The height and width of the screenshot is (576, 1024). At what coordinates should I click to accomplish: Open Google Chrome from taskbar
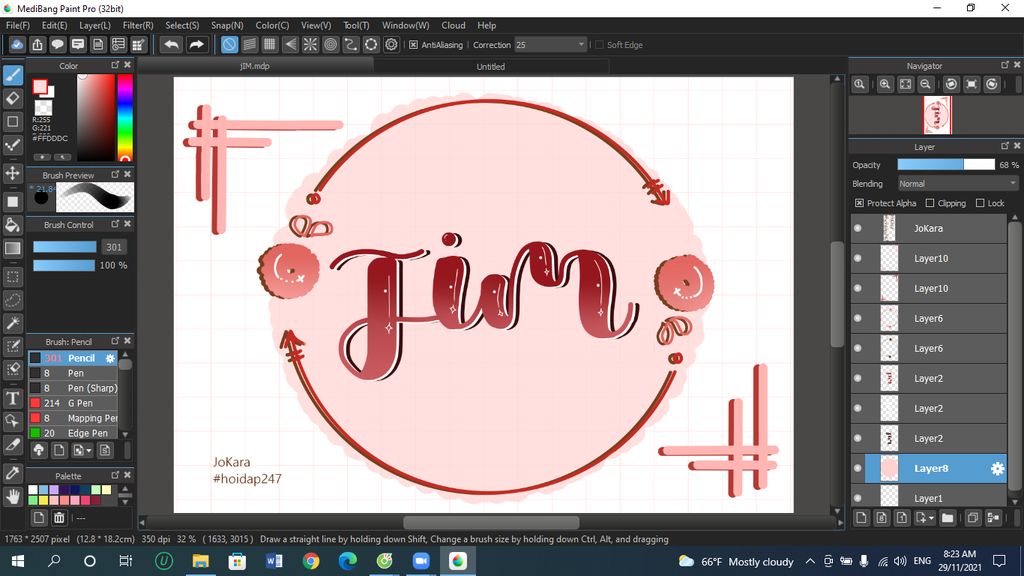(x=311, y=561)
